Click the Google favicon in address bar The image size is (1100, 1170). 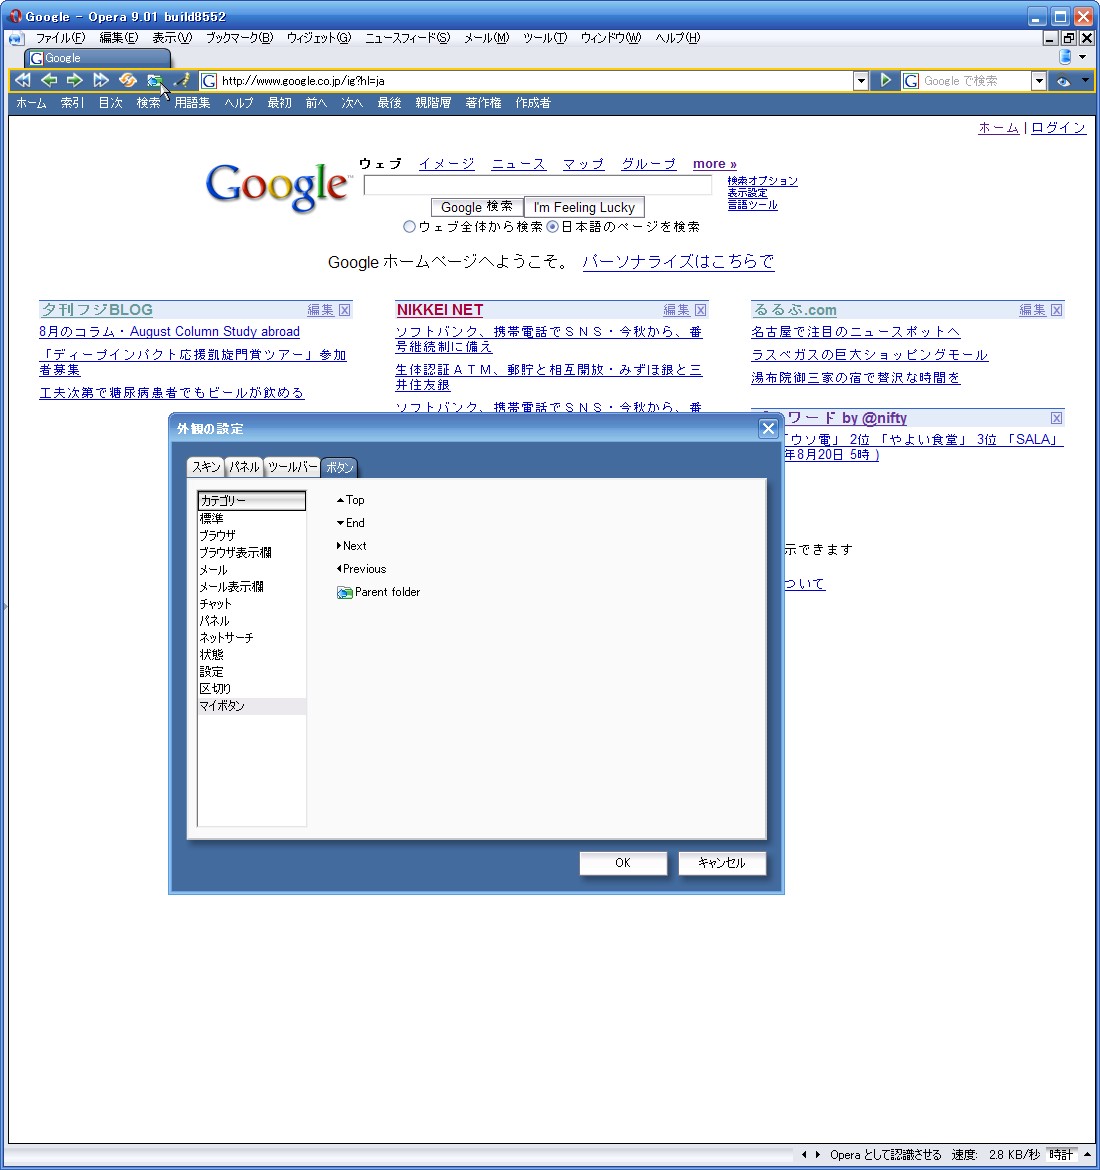coord(210,81)
